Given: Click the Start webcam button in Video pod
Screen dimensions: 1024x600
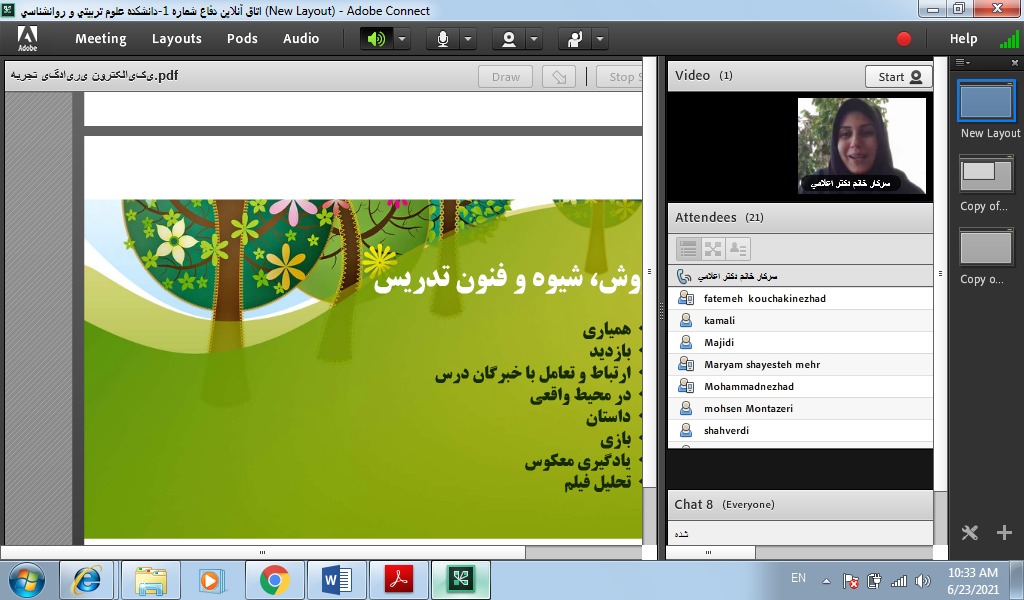Looking at the screenshot, I should (x=898, y=77).
